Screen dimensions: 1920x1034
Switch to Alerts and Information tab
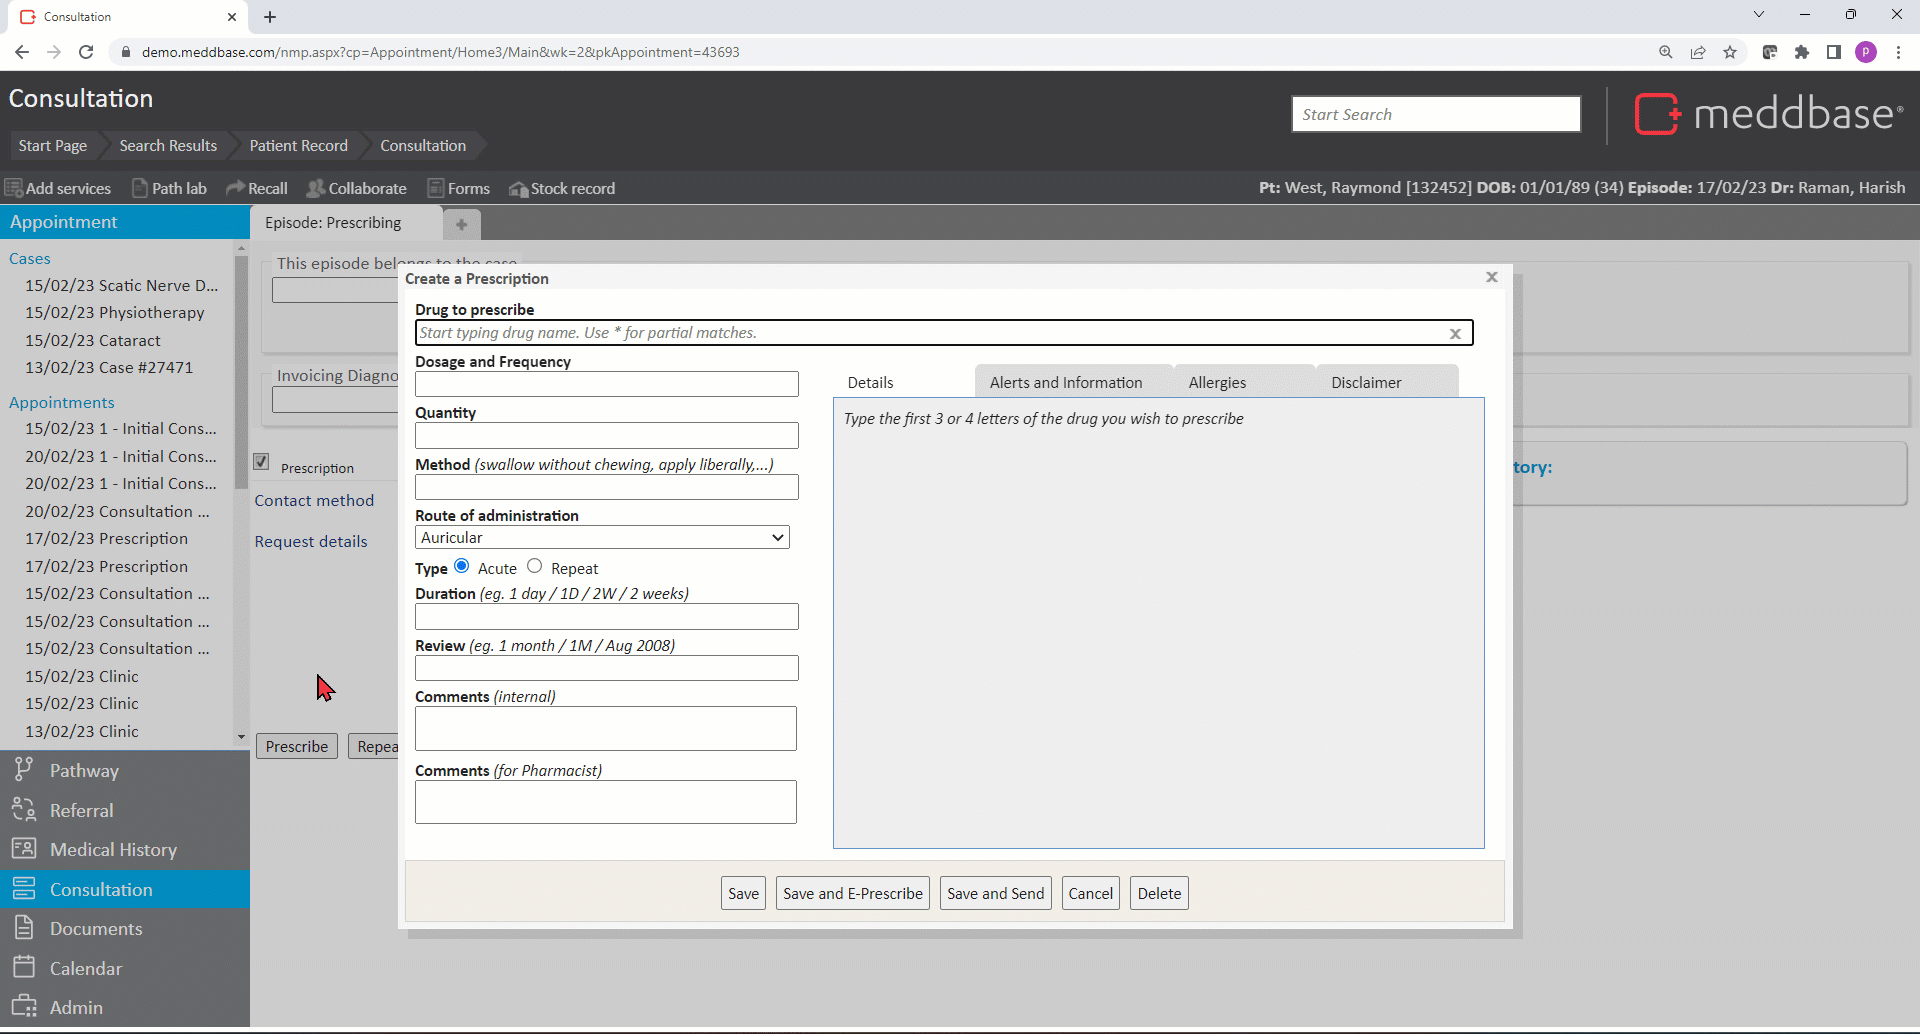tap(1066, 382)
